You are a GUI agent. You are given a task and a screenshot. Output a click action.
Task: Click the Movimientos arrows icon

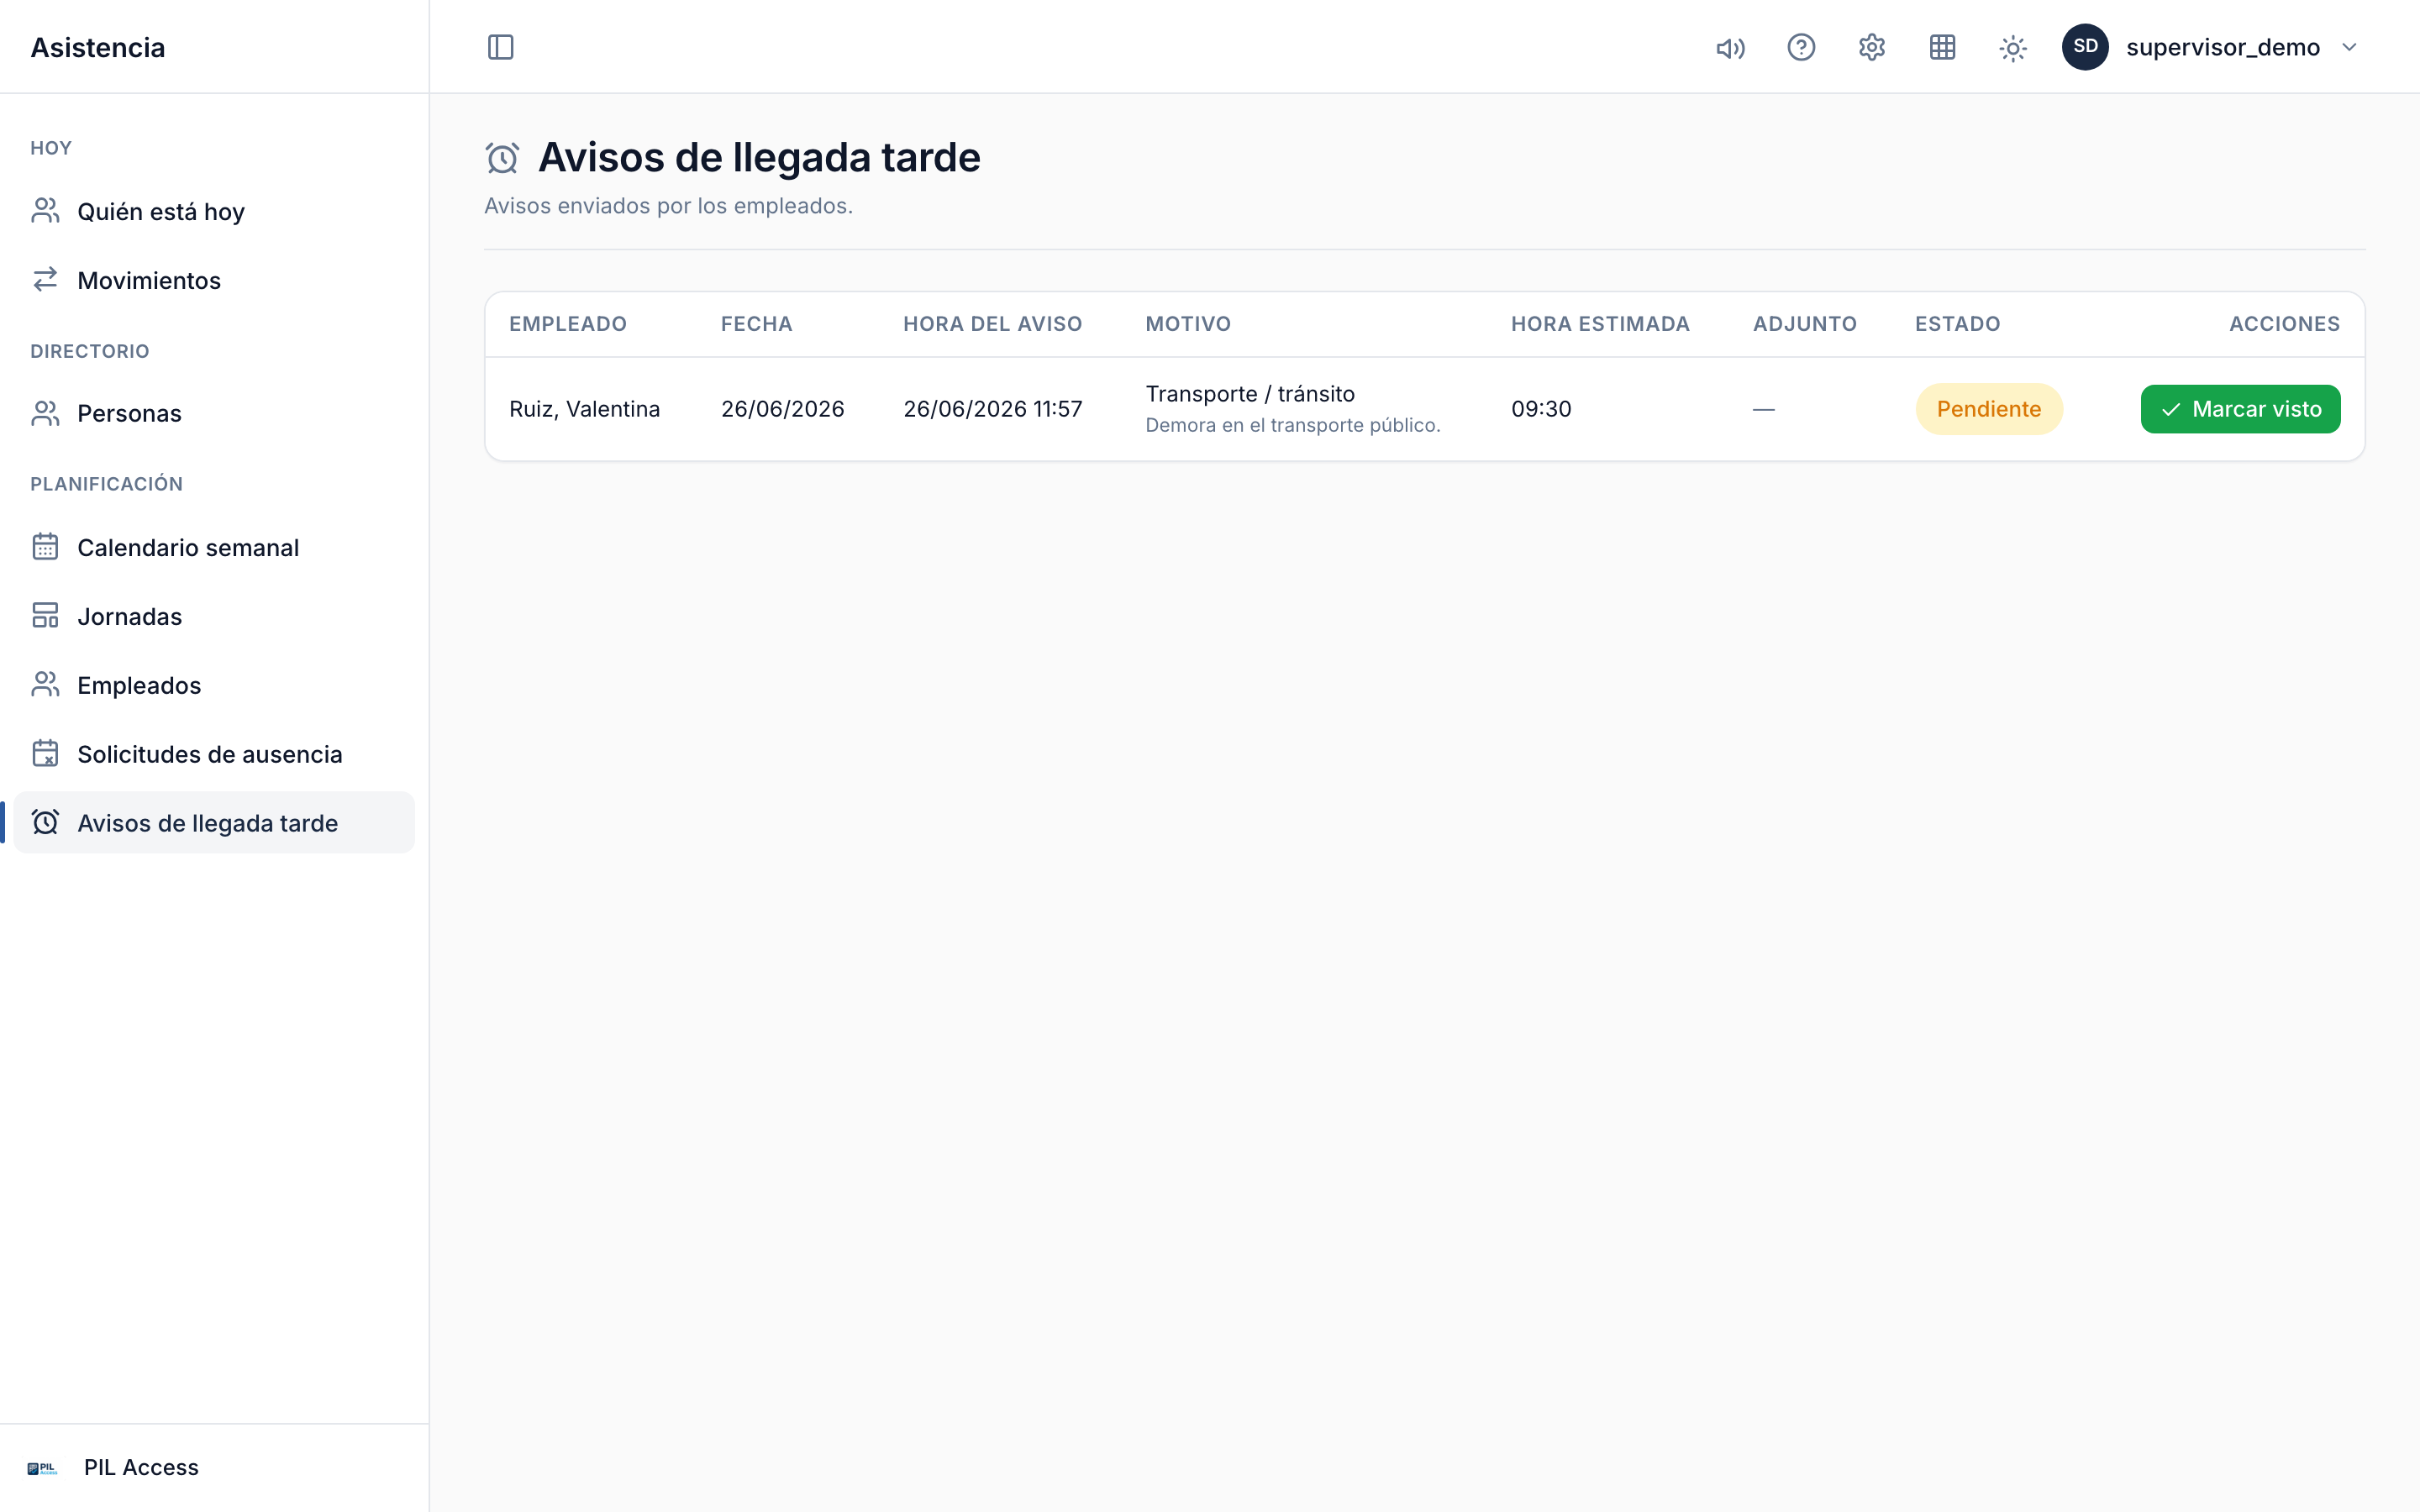45,280
